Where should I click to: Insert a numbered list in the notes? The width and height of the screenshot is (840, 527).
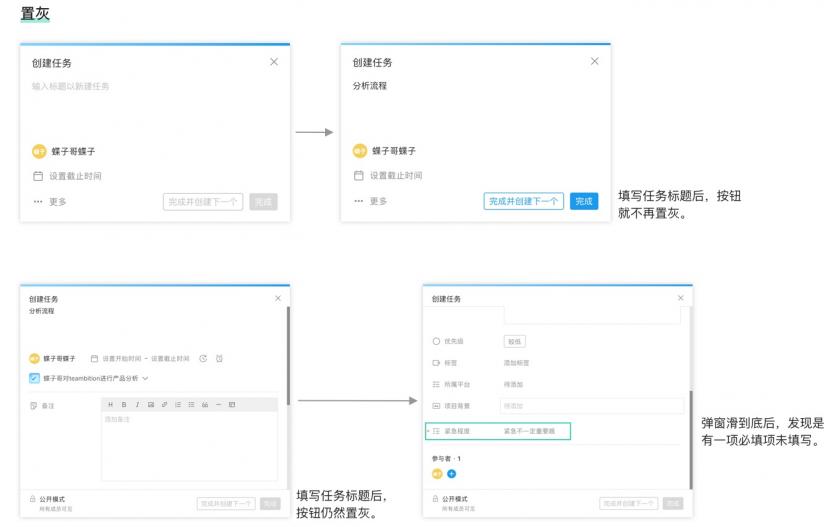tap(178, 404)
